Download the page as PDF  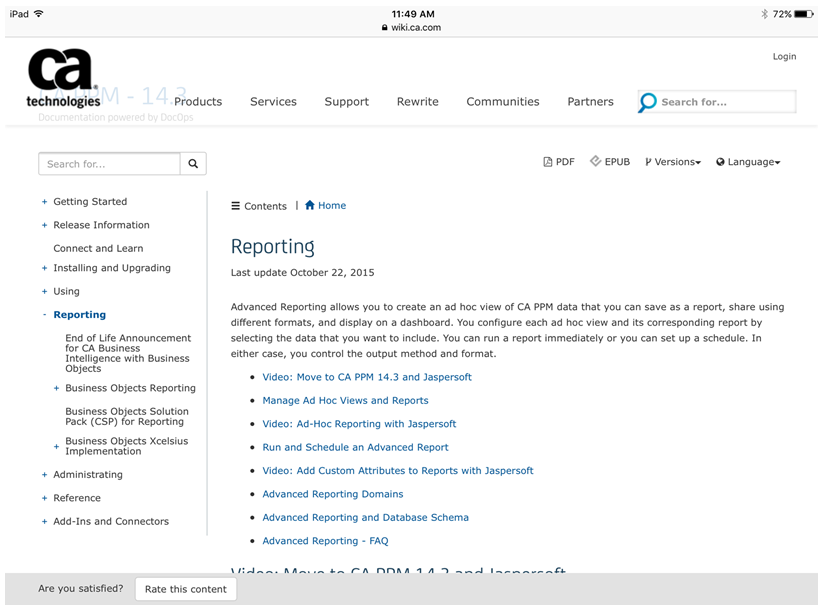[x=559, y=162]
